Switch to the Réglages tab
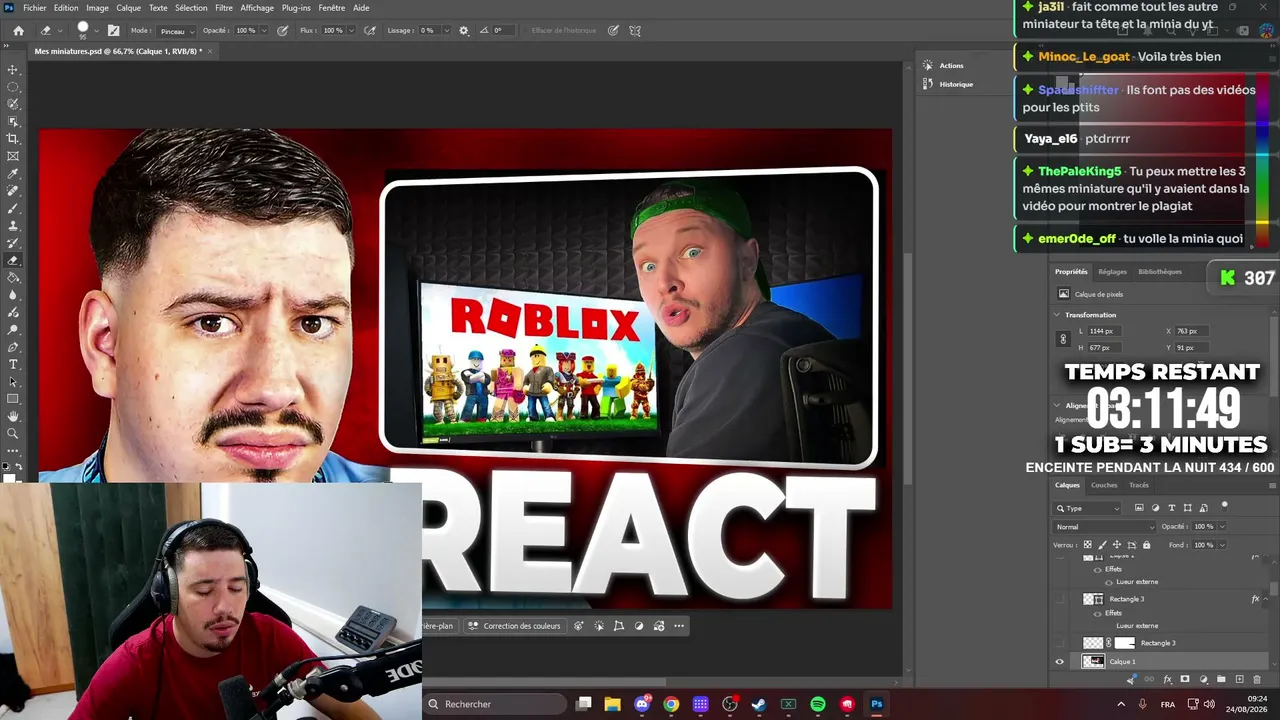Screen dimensions: 1280x720 click(1112, 272)
